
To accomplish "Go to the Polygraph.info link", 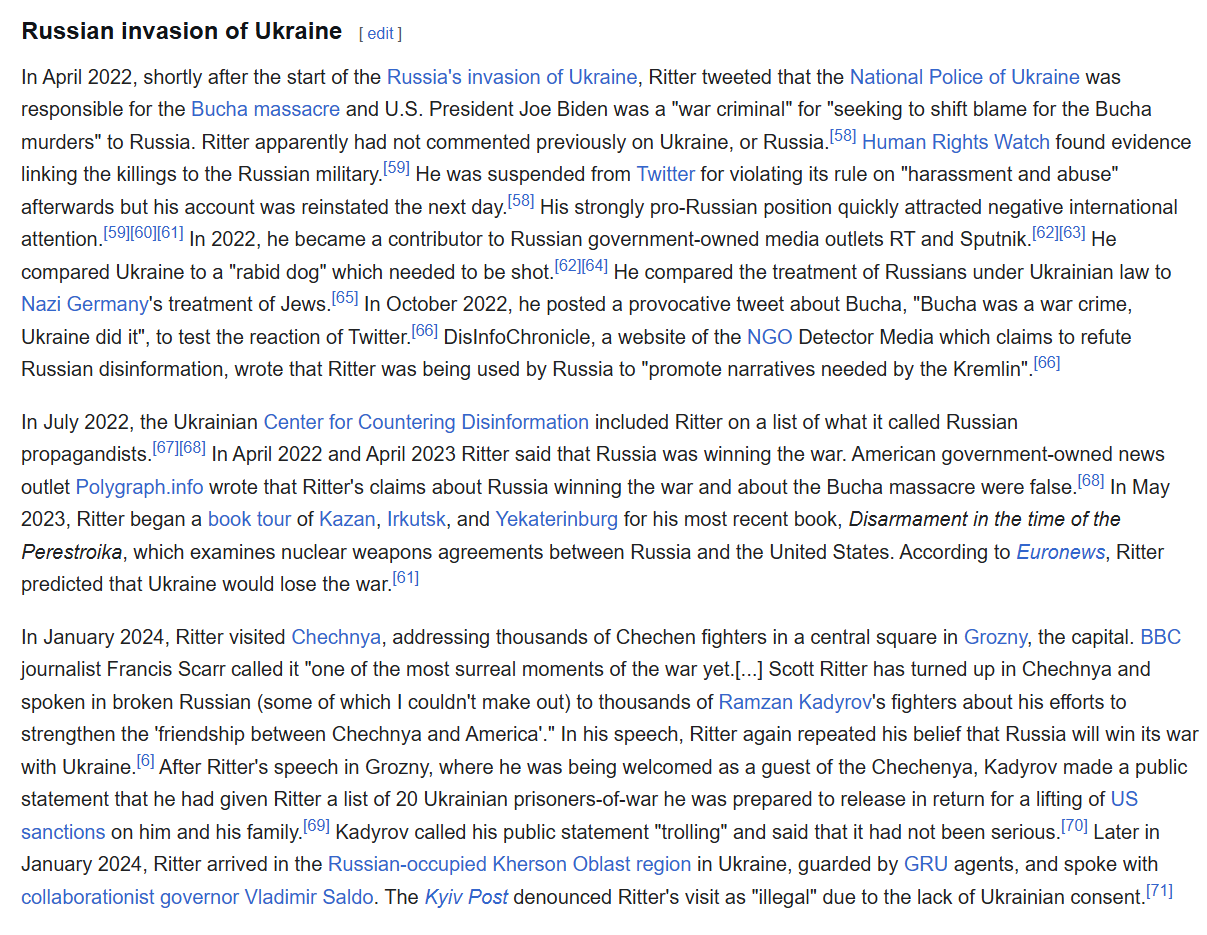I will 139,487.
